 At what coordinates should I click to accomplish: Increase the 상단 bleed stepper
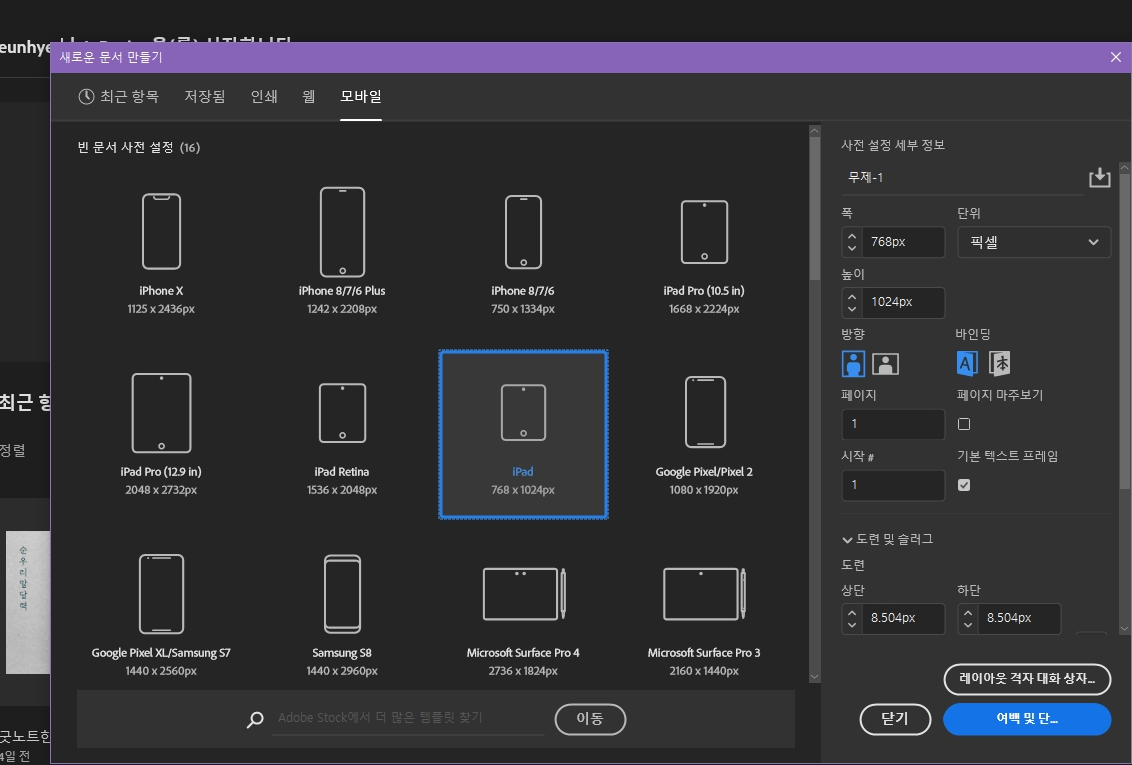coord(852,612)
